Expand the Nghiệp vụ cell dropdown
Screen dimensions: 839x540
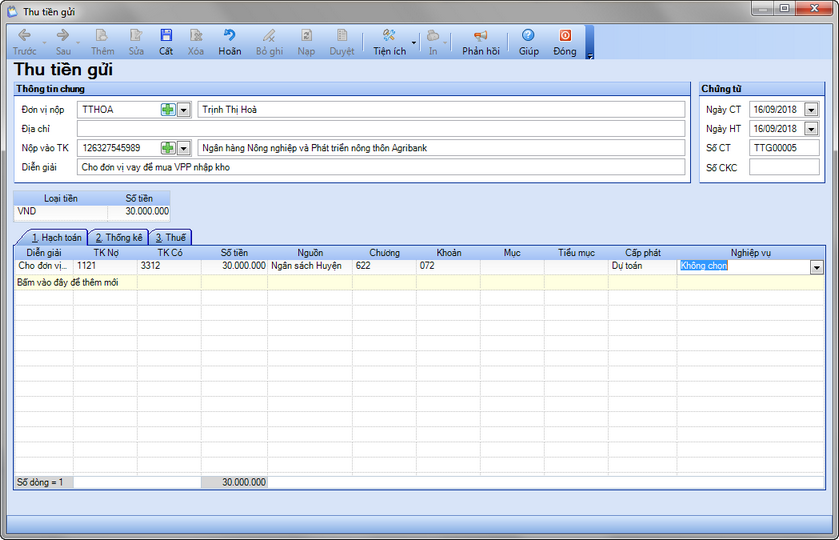point(816,267)
